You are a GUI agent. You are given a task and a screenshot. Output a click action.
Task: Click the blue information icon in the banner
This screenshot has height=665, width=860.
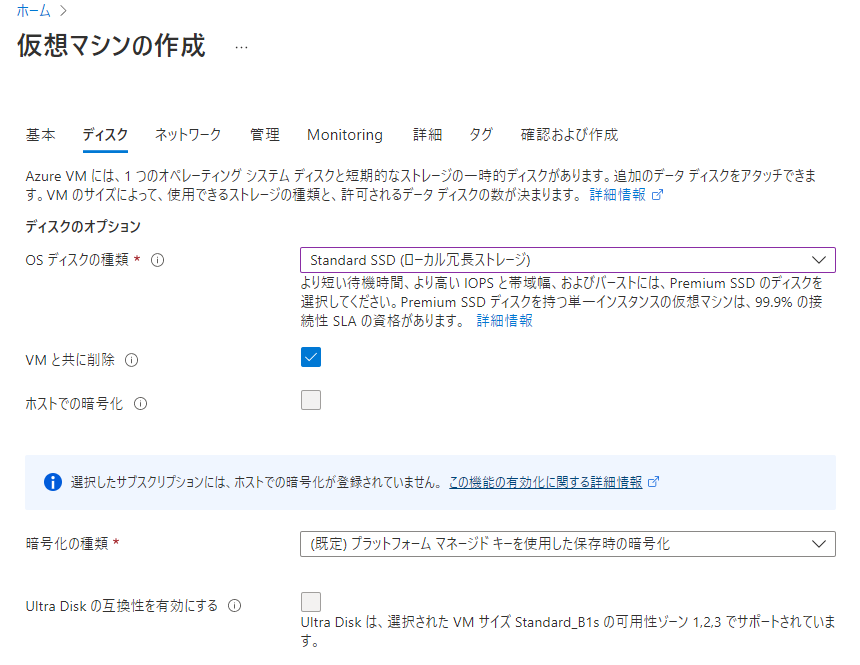(53, 482)
